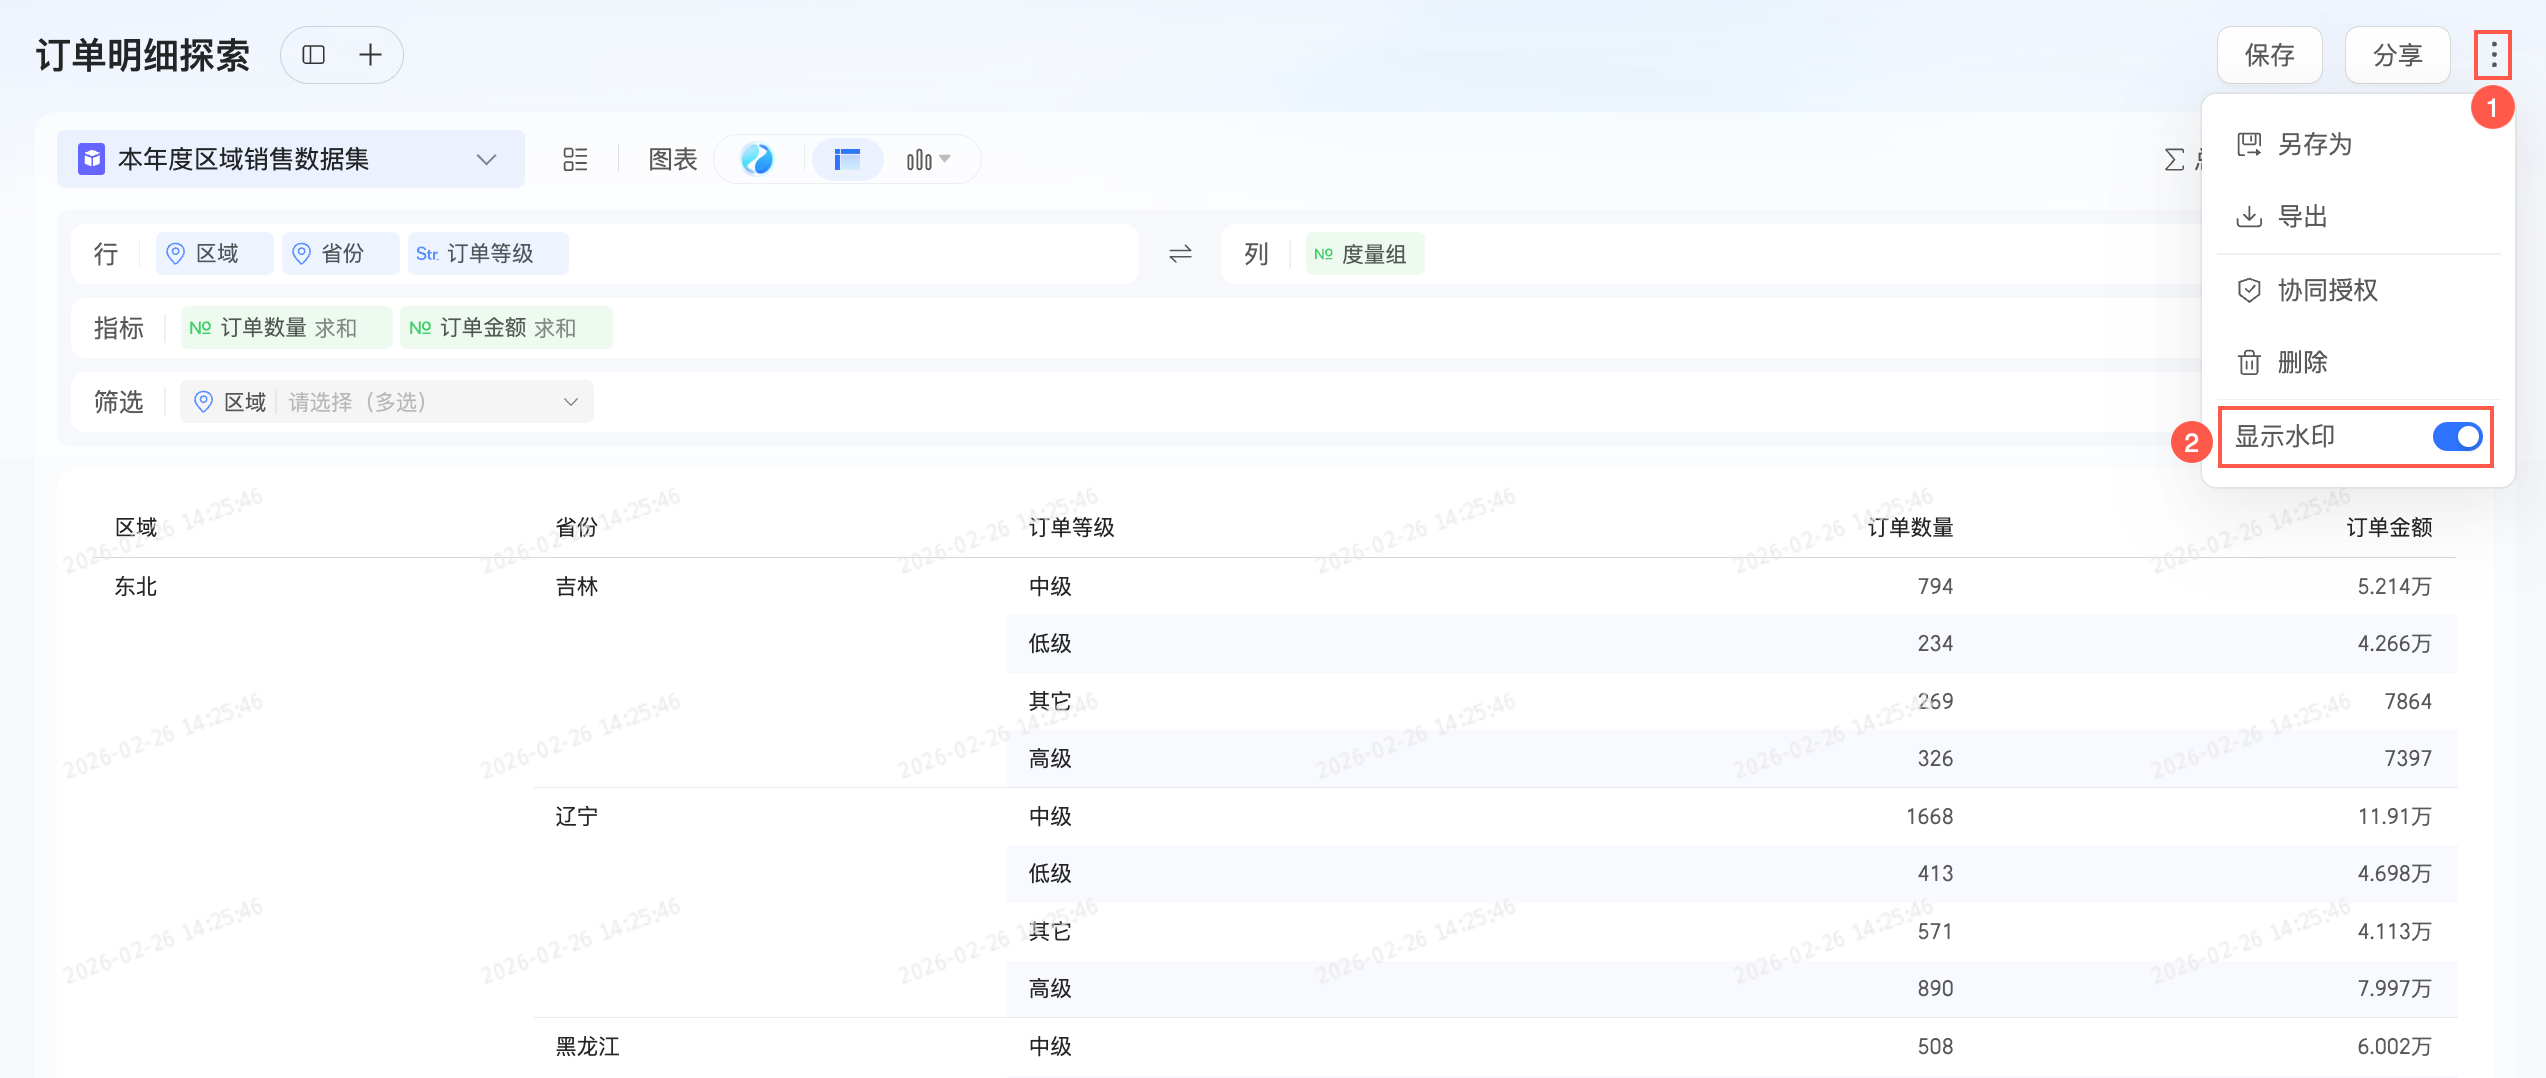The height and width of the screenshot is (1078, 2546).
Task: Click the amount cell 4.113万
Action: [2394, 932]
